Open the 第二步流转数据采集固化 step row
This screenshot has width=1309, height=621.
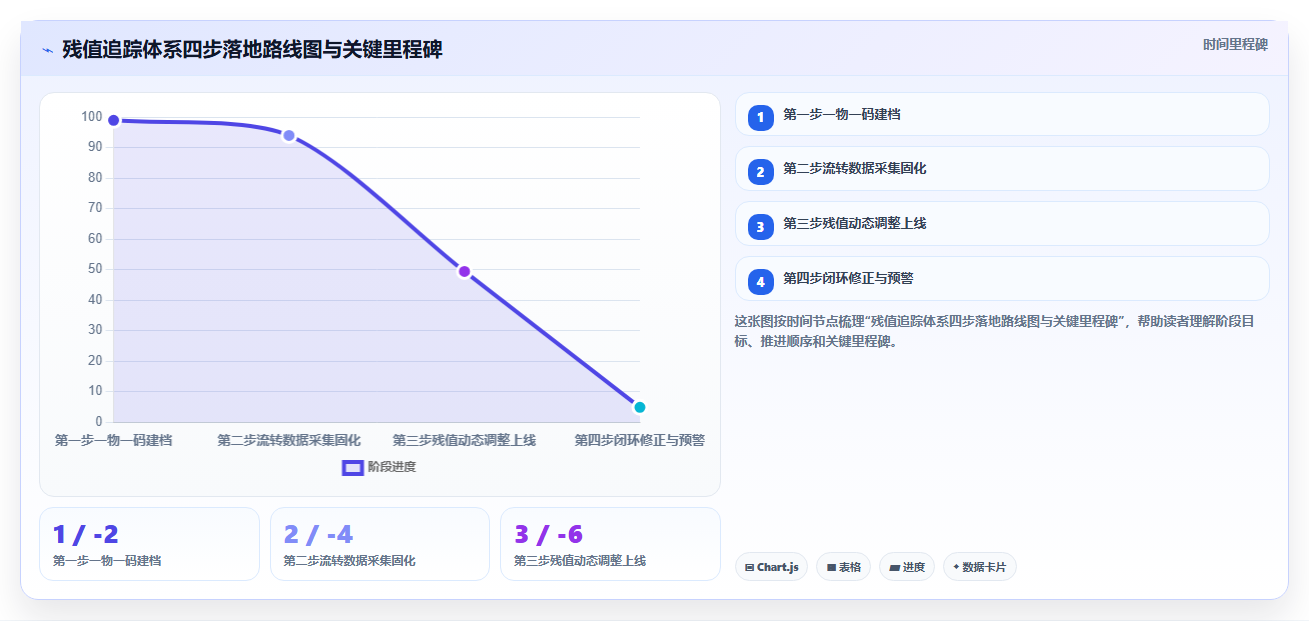tap(1002, 169)
